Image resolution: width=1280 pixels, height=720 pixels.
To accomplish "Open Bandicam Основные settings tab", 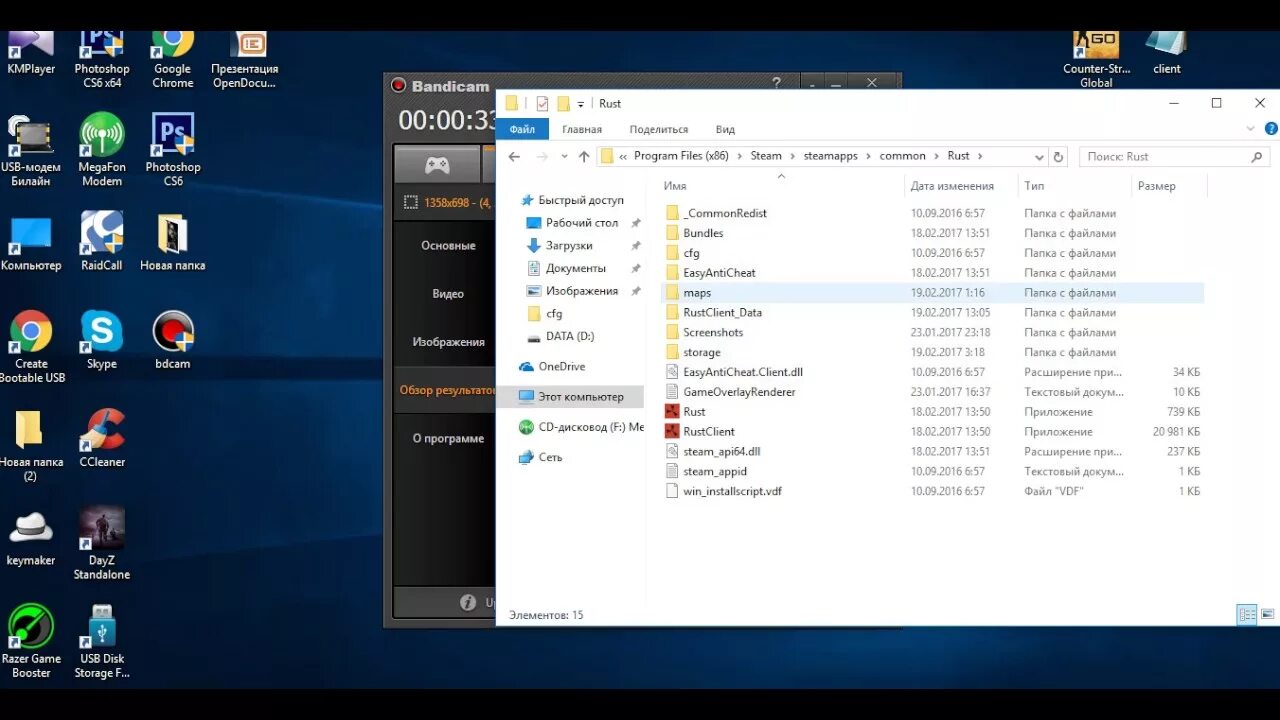I will pos(448,246).
